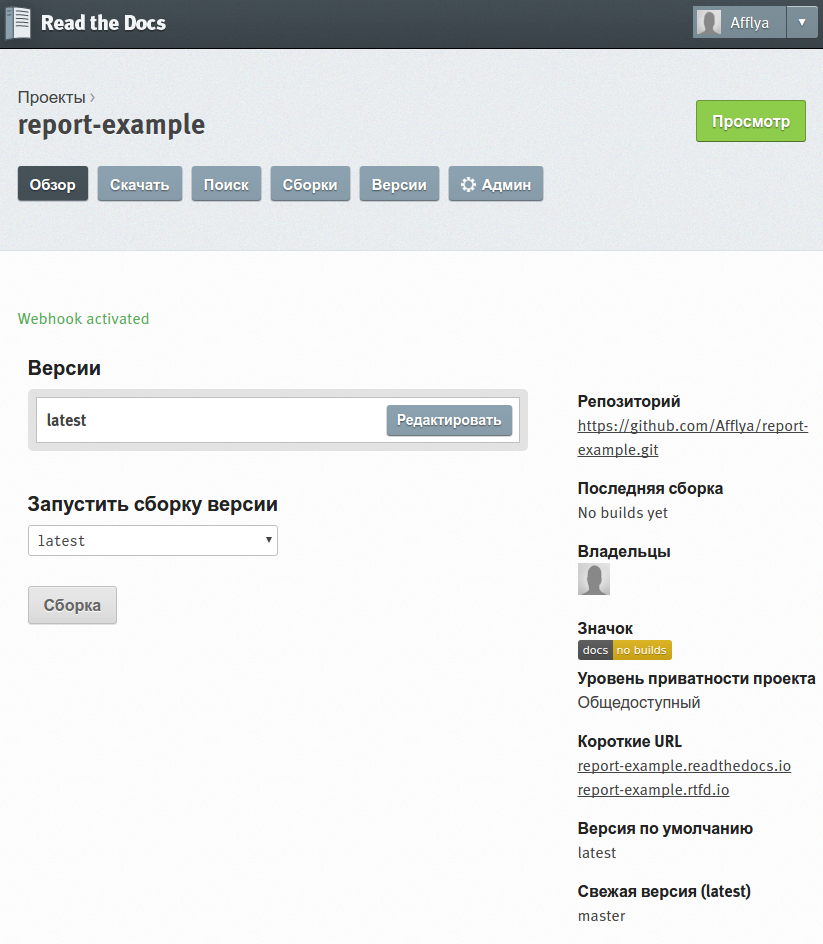This screenshot has height=944, width=823.
Task: Switch to the Поиск tab
Action: [x=226, y=184]
